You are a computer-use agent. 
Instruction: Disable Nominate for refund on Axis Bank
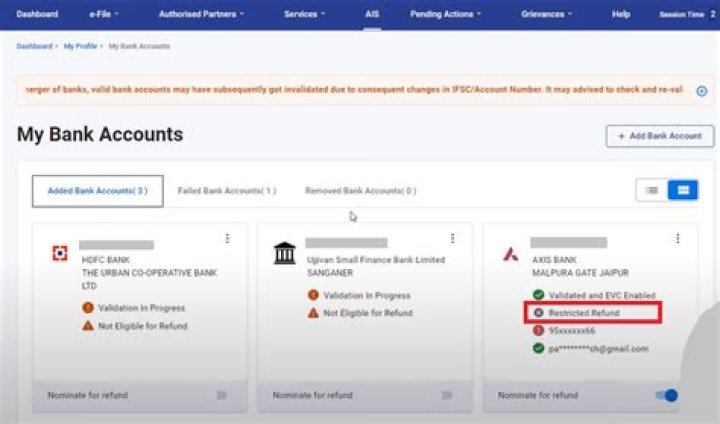tap(667, 395)
